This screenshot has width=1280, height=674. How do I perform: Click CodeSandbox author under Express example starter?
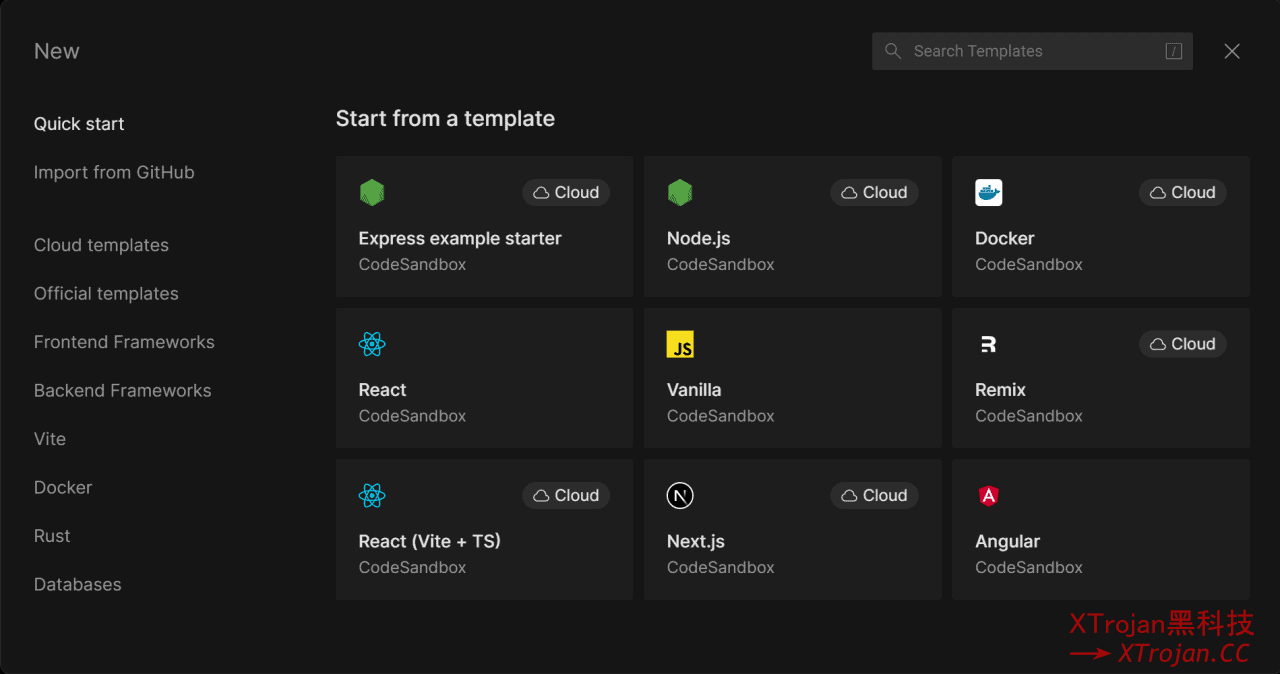tap(413, 265)
